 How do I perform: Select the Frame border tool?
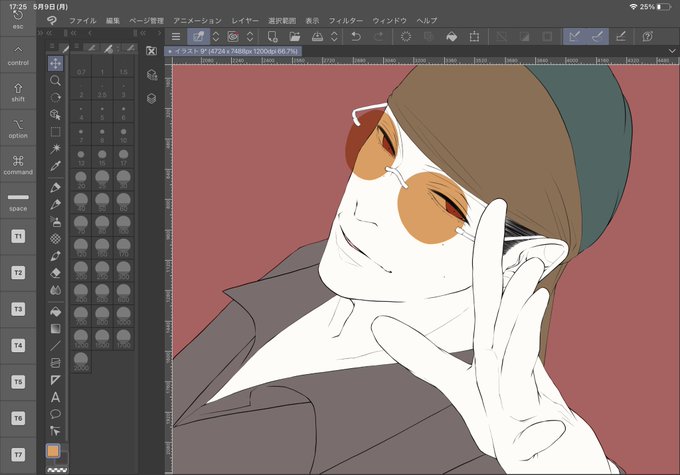click(x=56, y=363)
